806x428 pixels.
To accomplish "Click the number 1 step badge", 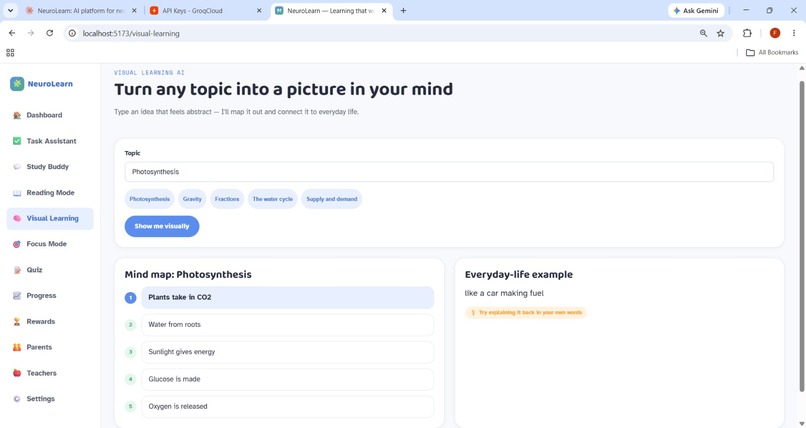I will (x=131, y=297).
